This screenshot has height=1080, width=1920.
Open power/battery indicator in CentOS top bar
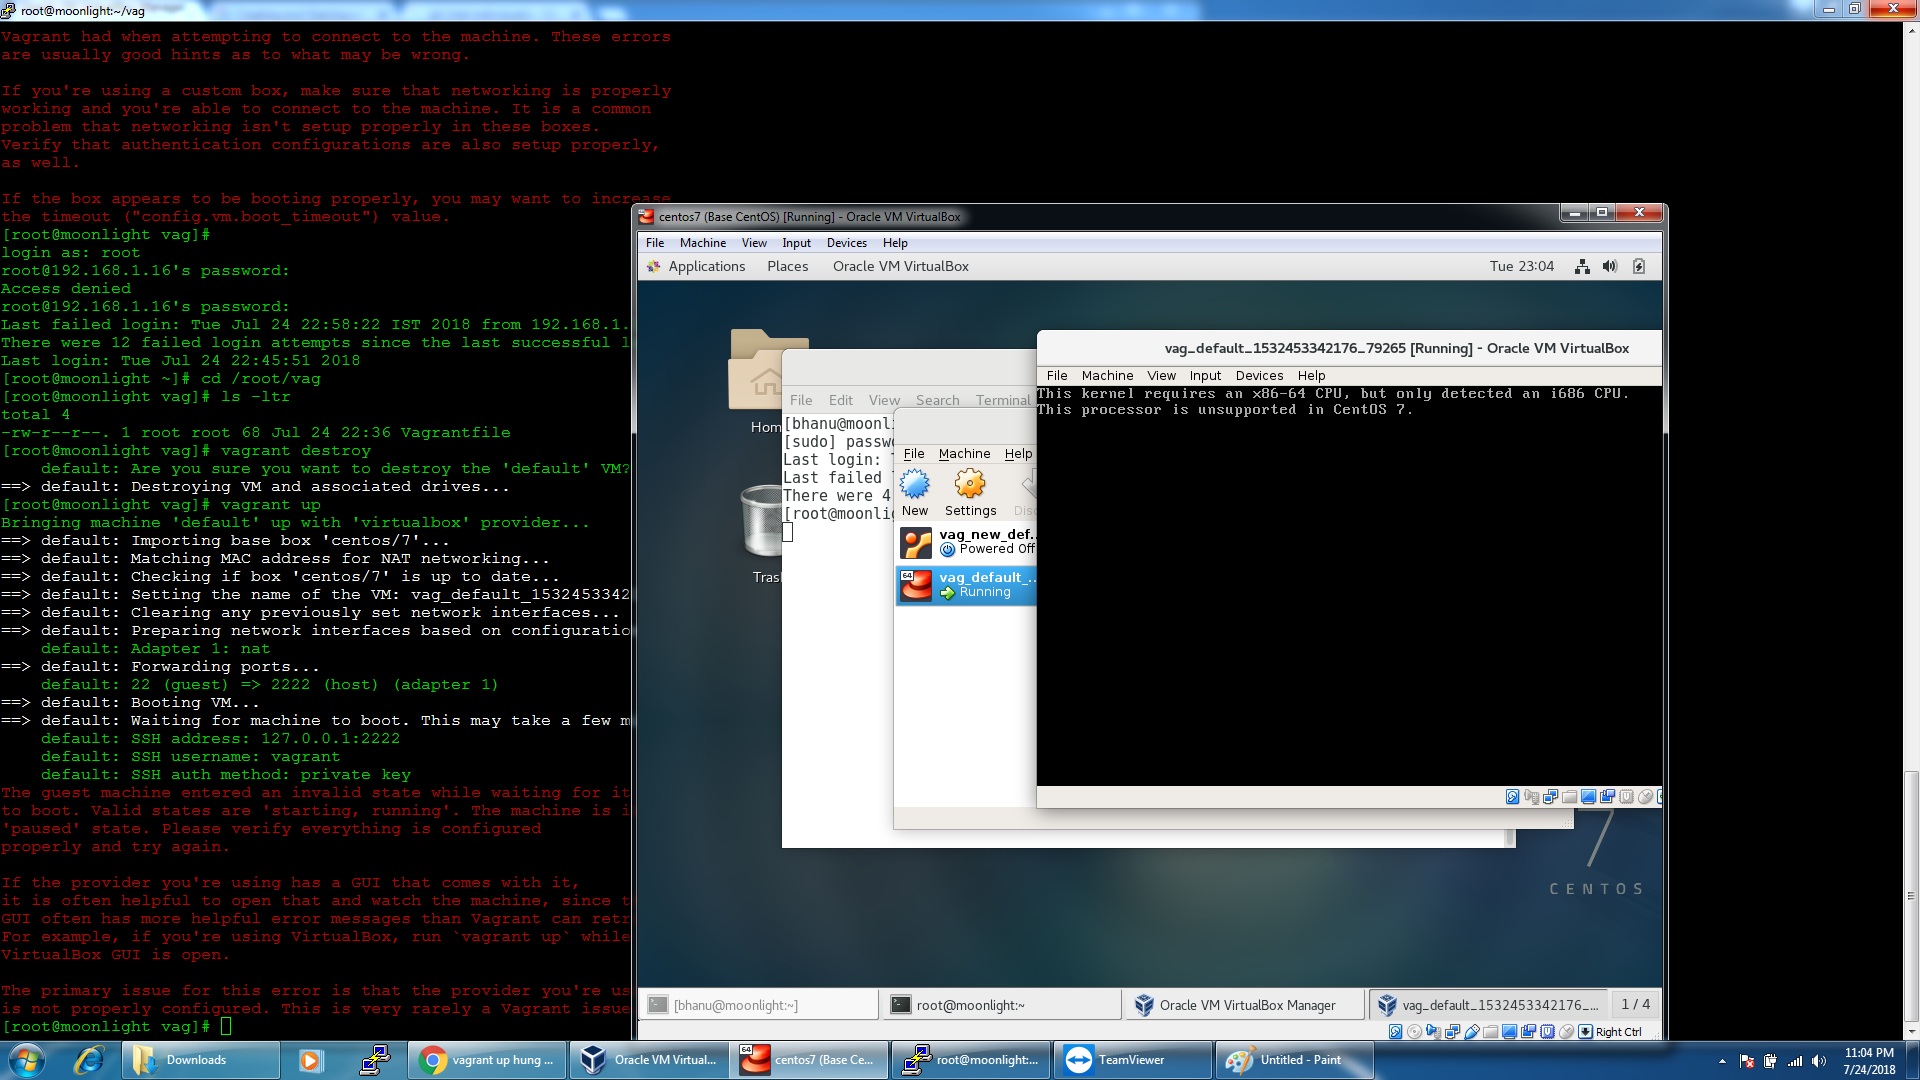coord(1639,266)
